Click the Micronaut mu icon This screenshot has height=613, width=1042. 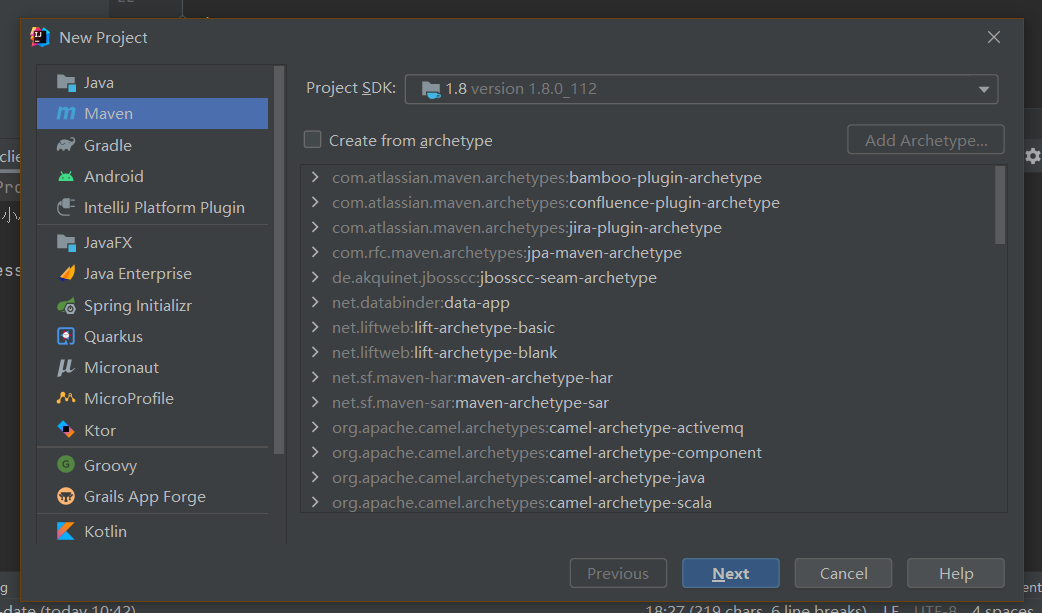pos(66,368)
